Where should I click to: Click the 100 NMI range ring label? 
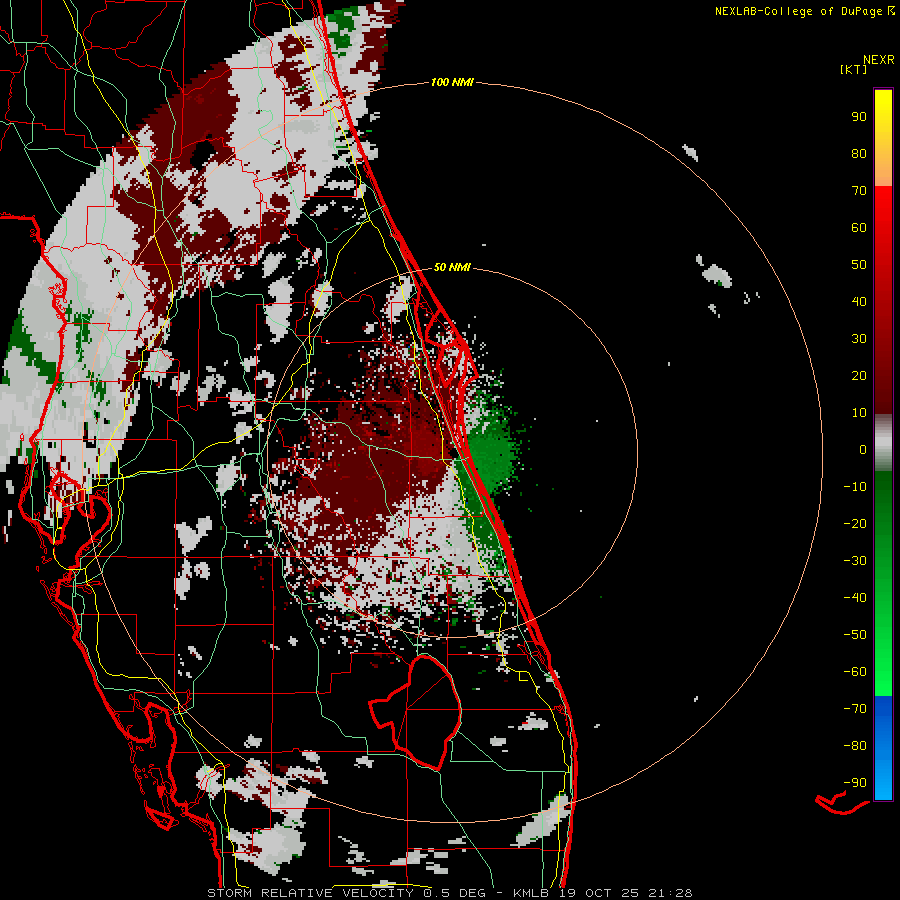pyautogui.click(x=452, y=82)
